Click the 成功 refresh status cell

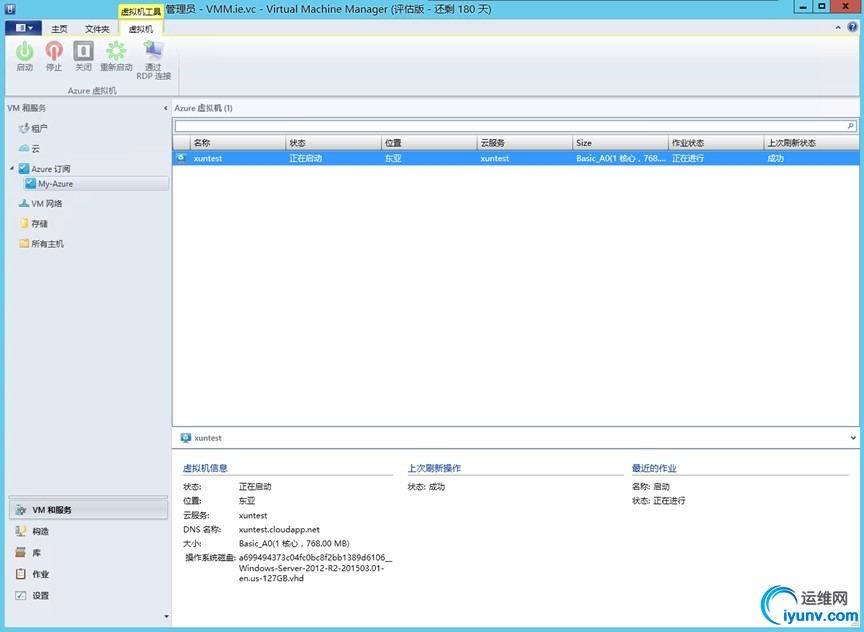point(775,158)
